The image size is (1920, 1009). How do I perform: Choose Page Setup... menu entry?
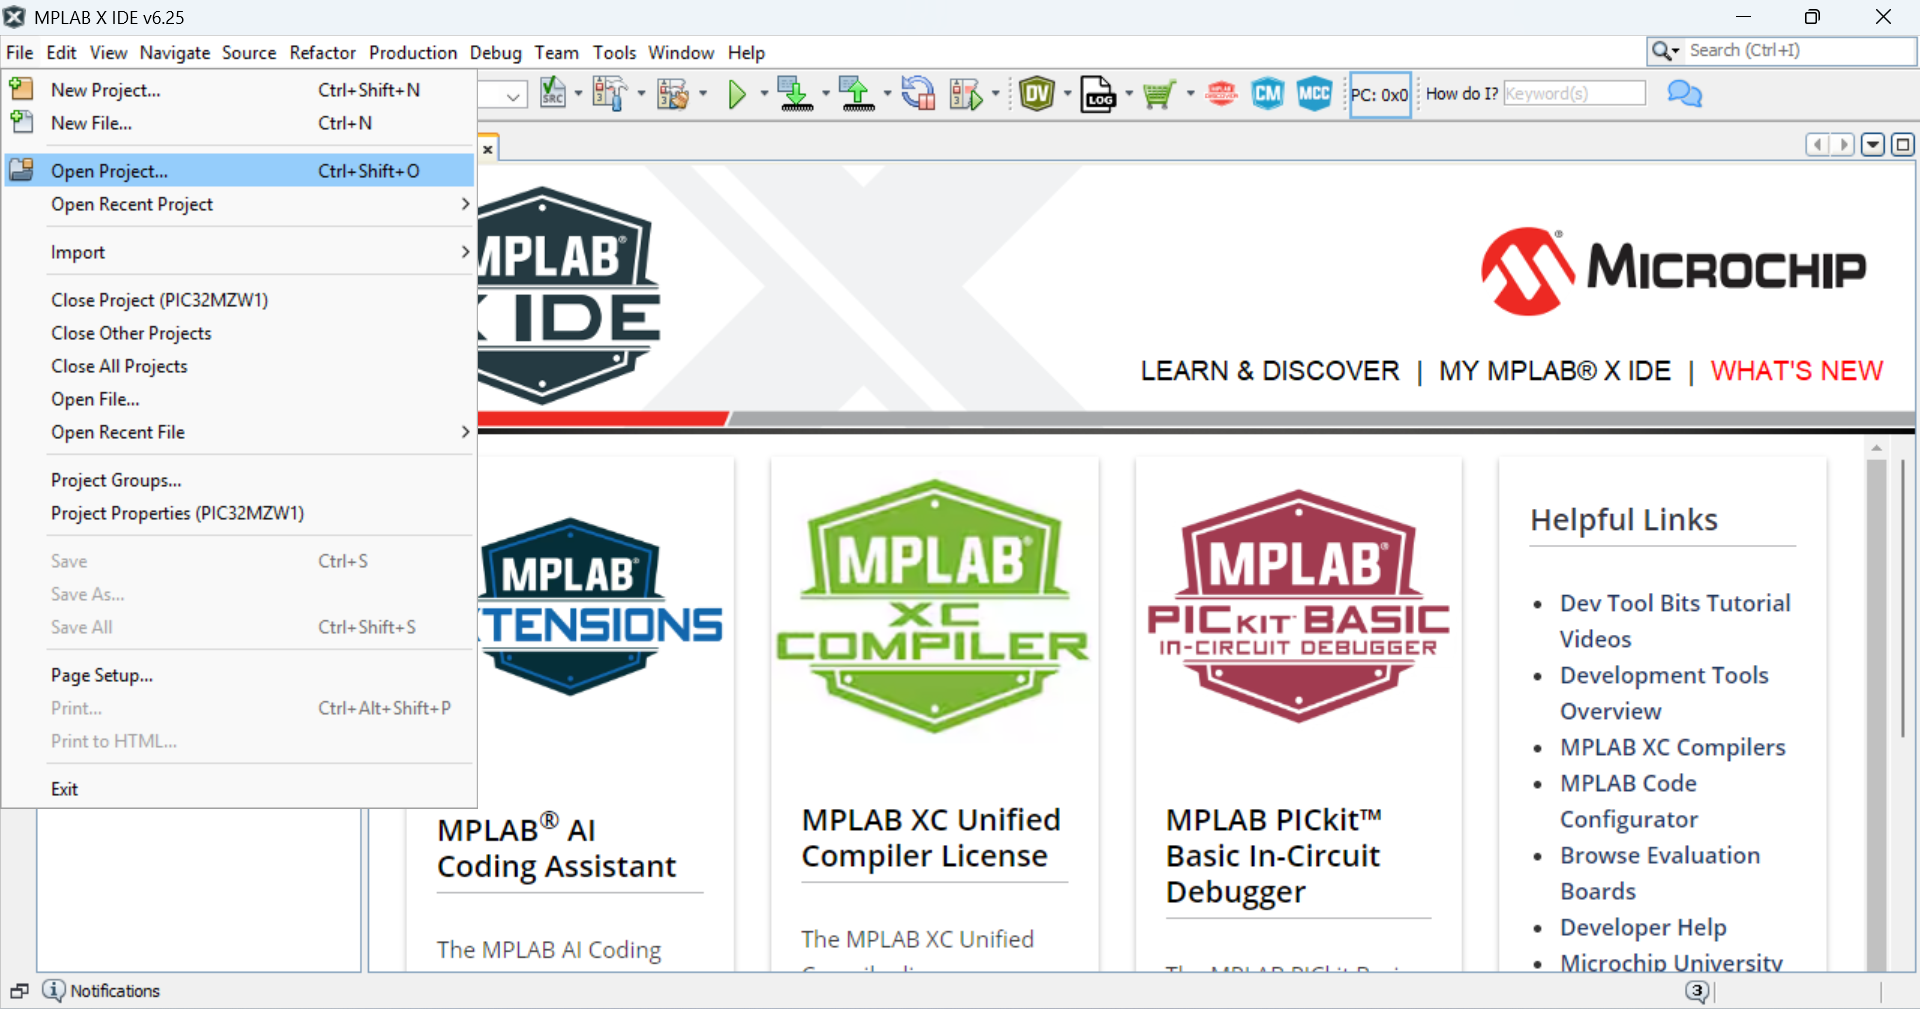pyautogui.click(x=239, y=675)
